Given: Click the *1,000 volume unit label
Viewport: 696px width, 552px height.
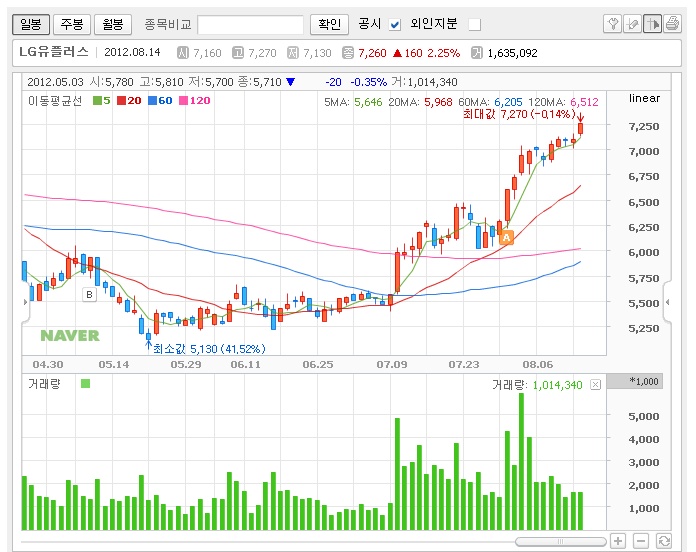Looking at the screenshot, I should 644,381.
